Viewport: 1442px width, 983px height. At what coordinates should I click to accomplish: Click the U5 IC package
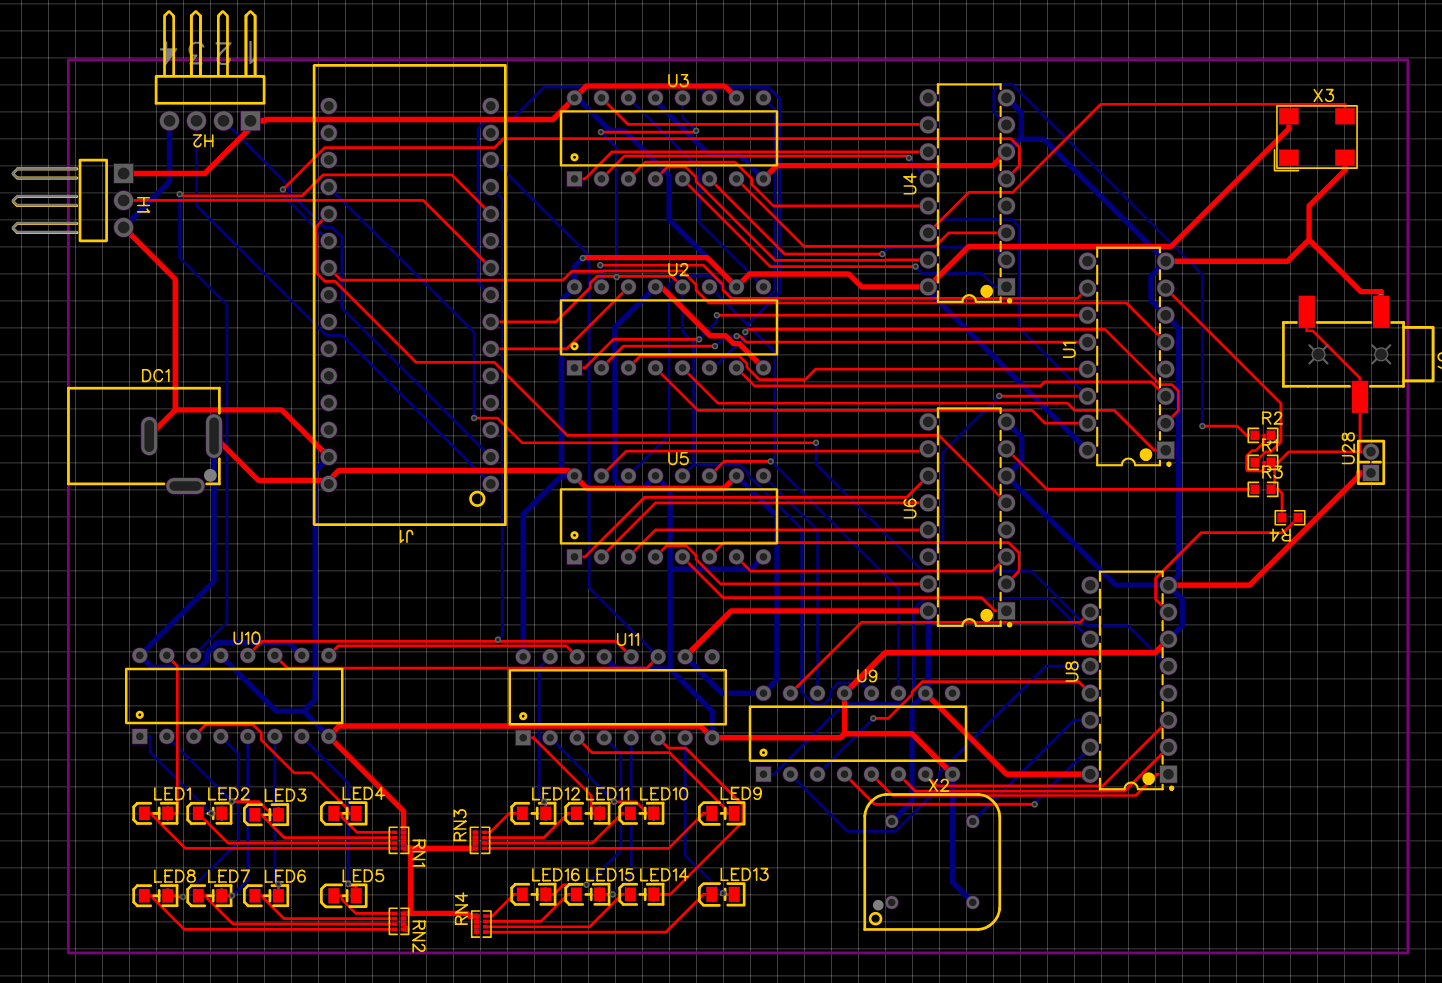point(668,516)
